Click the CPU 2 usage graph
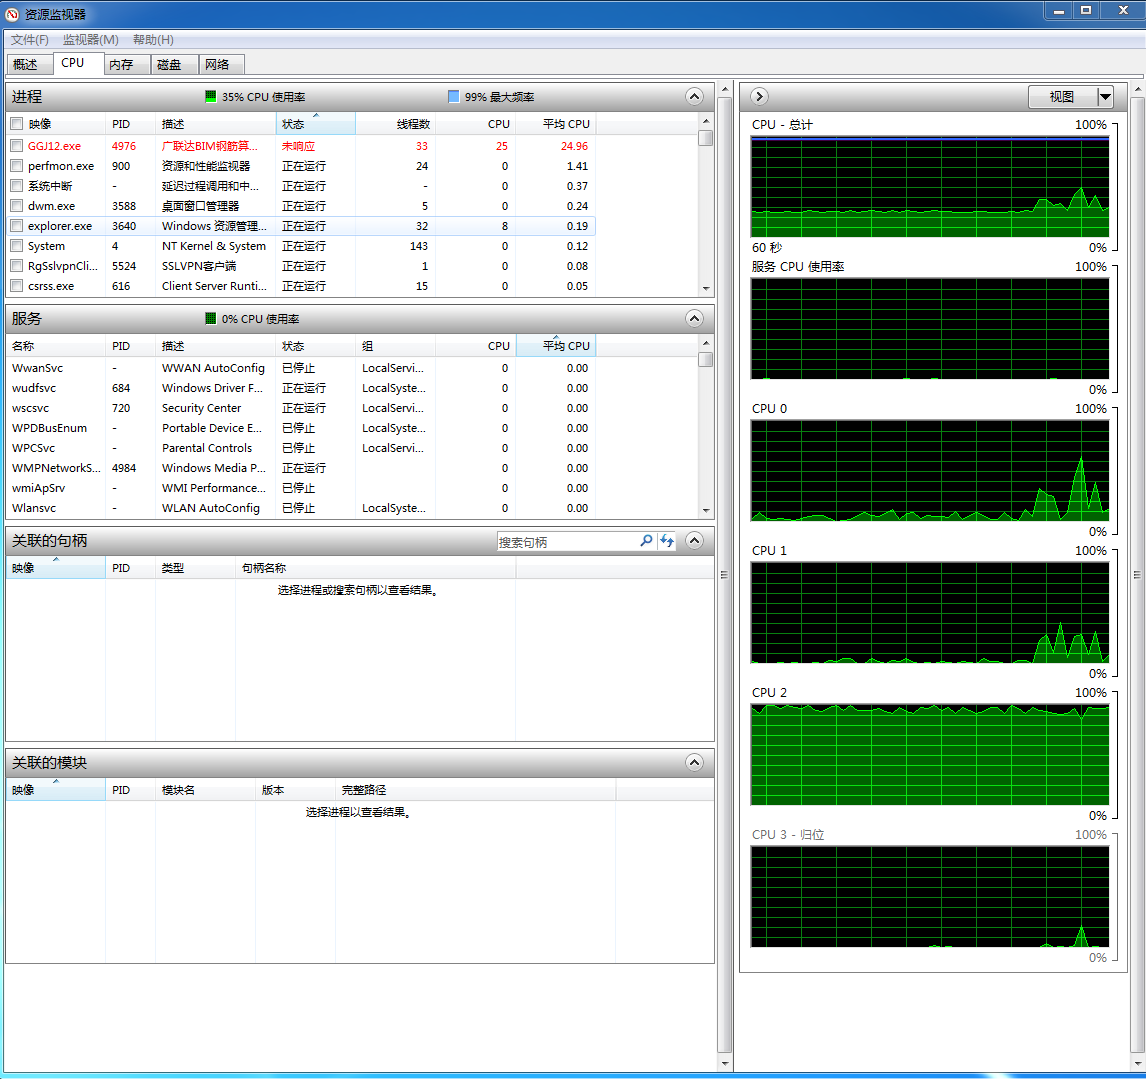1146x1079 pixels. tap(930, 754)
